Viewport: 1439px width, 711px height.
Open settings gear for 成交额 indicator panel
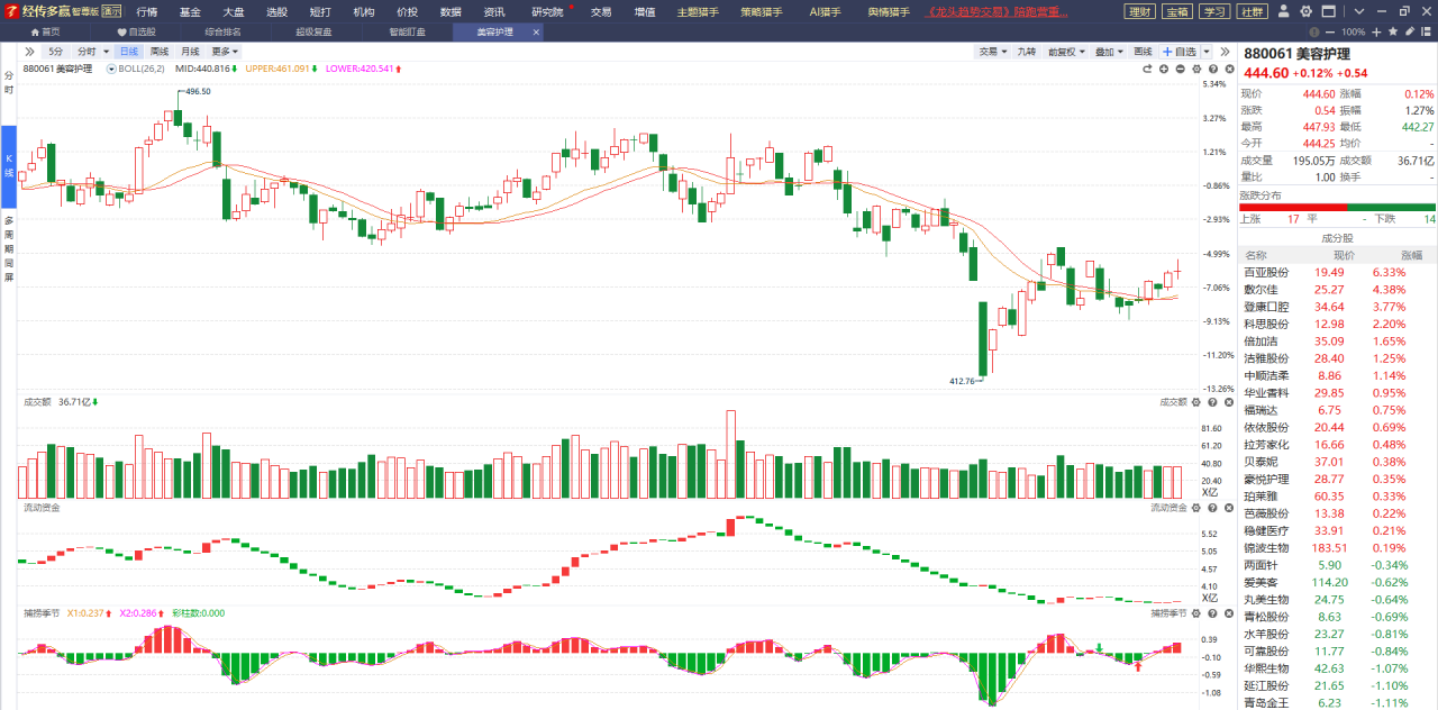click(1198, 402)
